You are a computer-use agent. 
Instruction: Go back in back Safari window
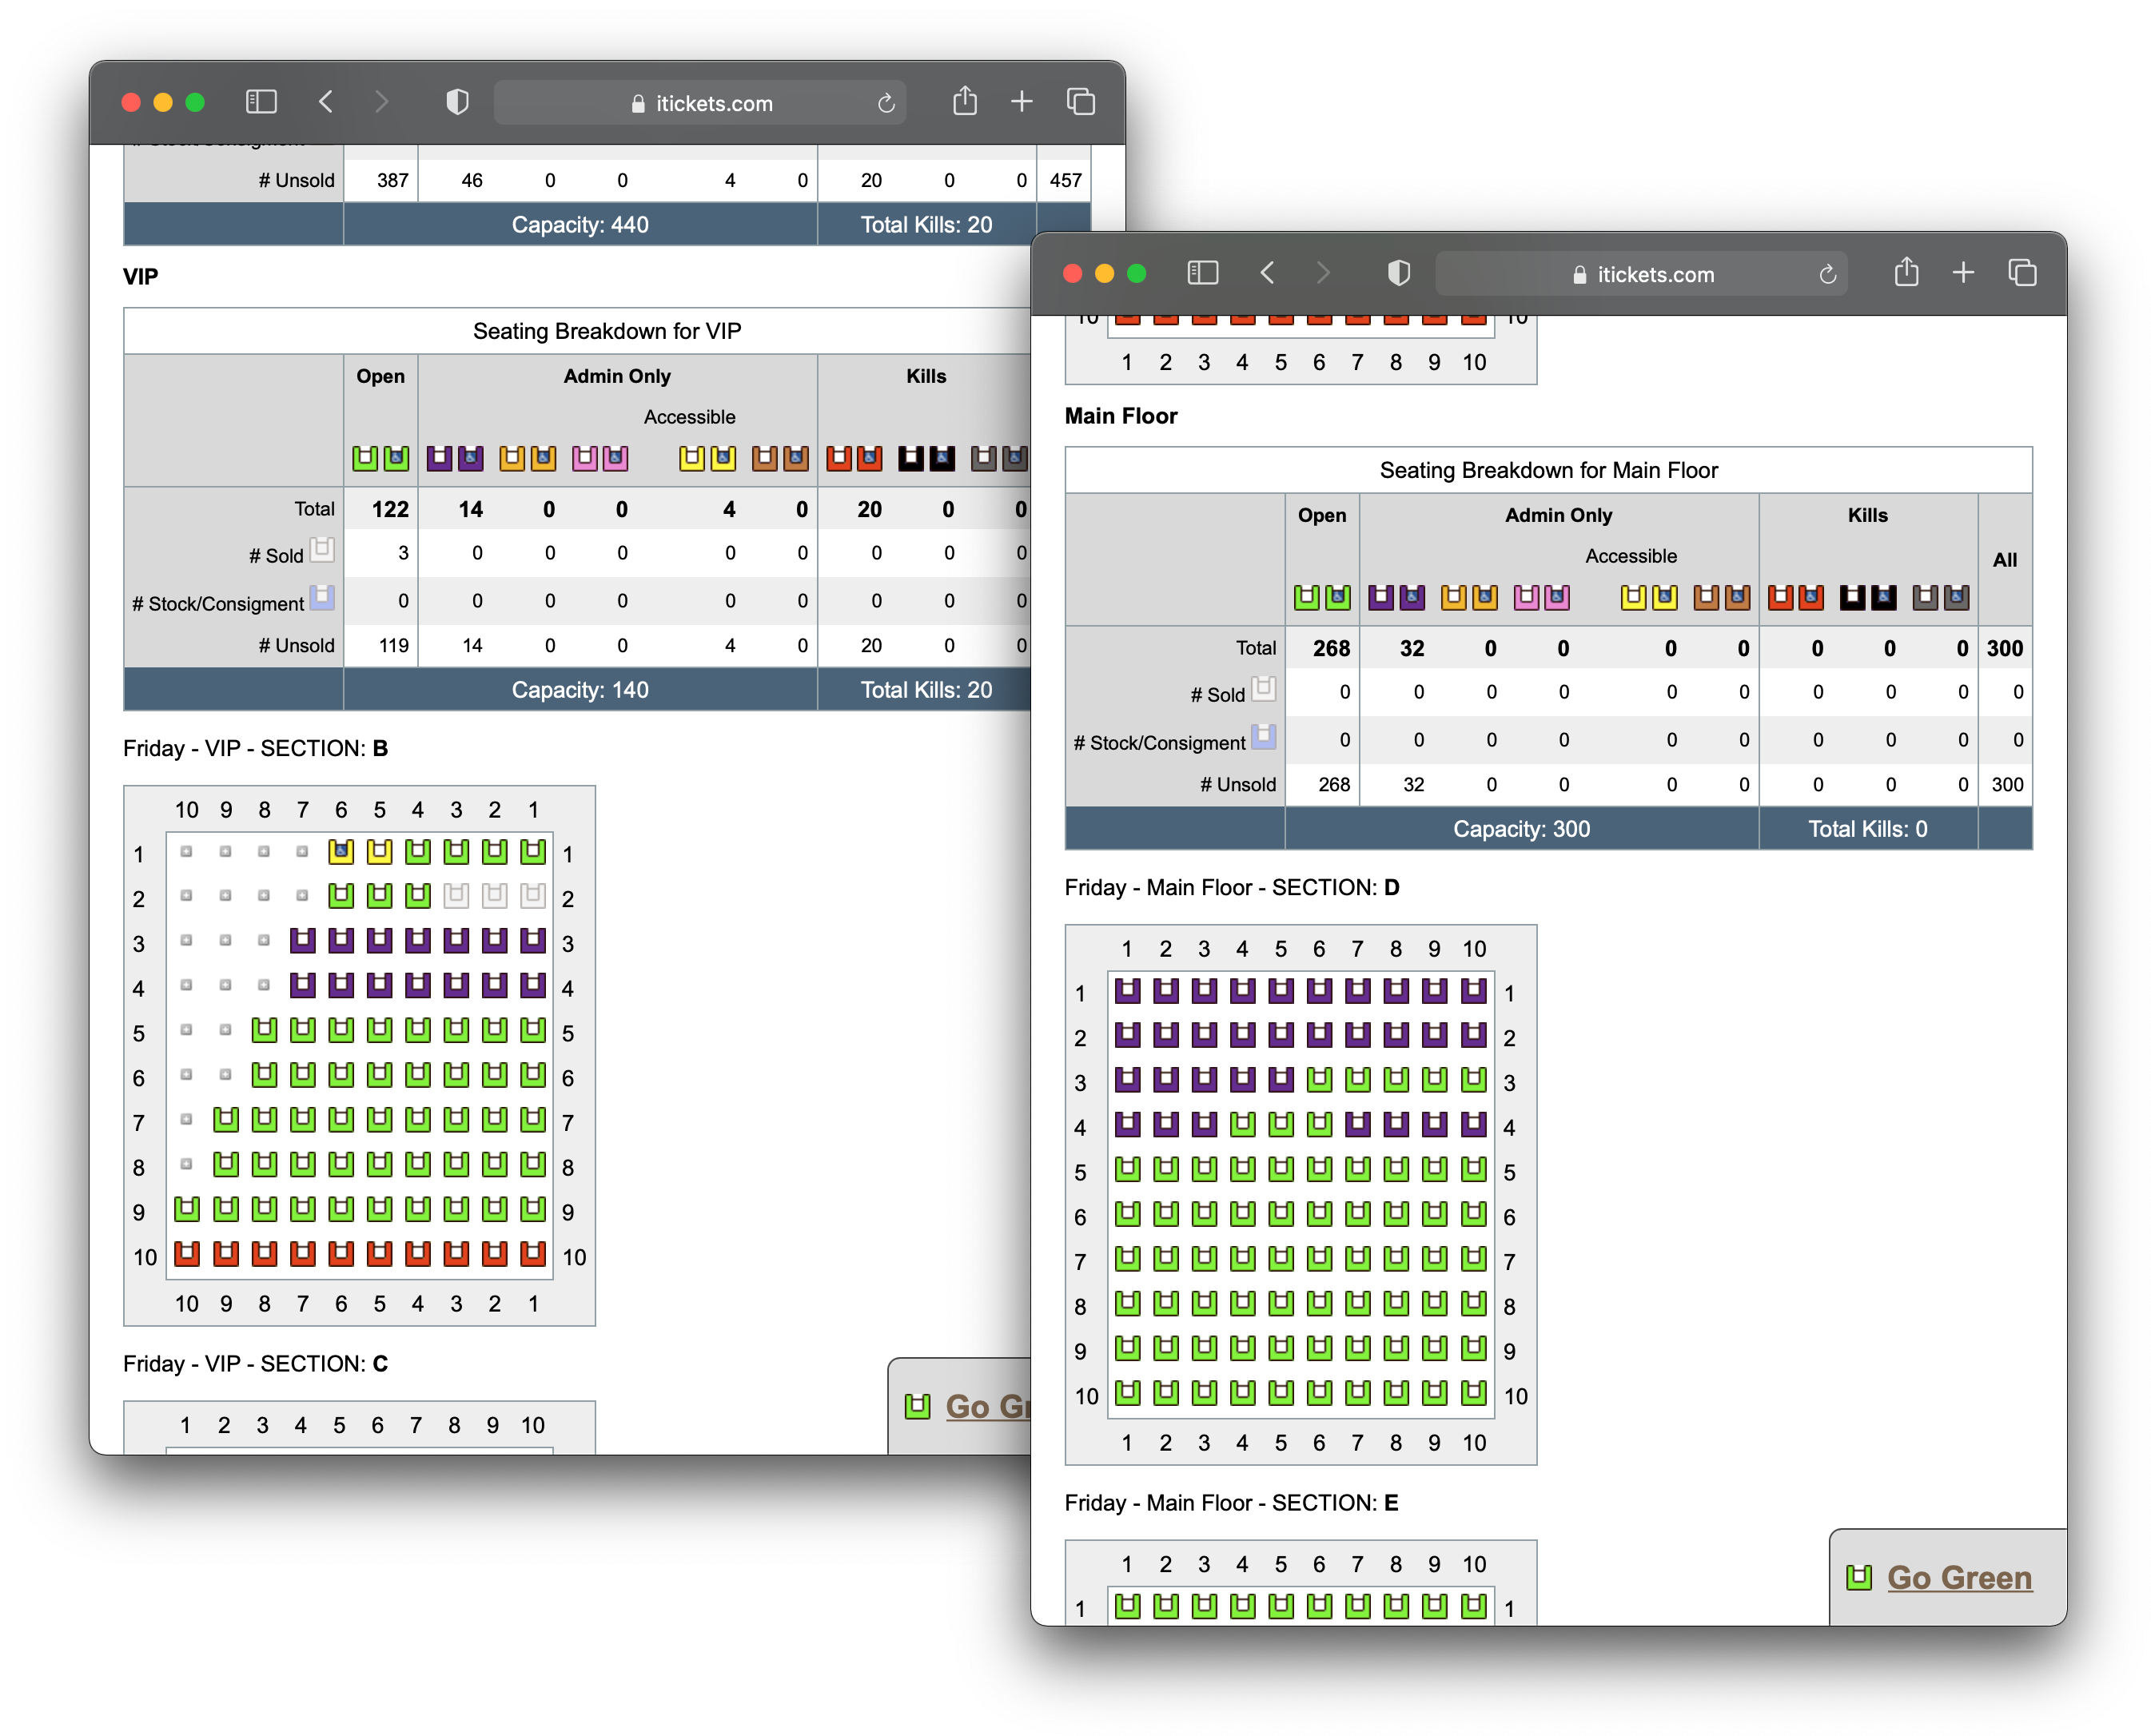tap(325, 102)
